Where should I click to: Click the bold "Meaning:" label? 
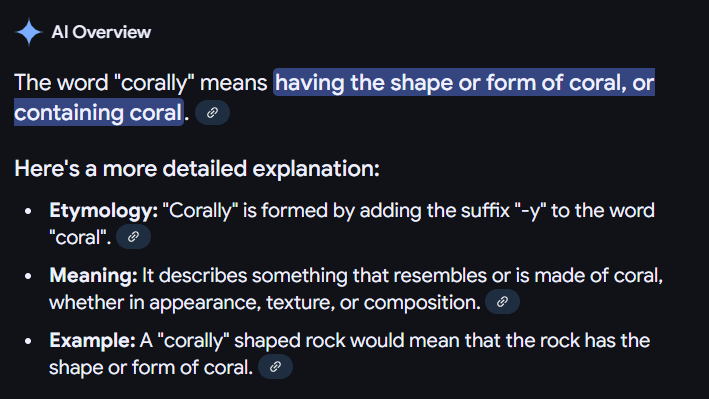(93, 276)
